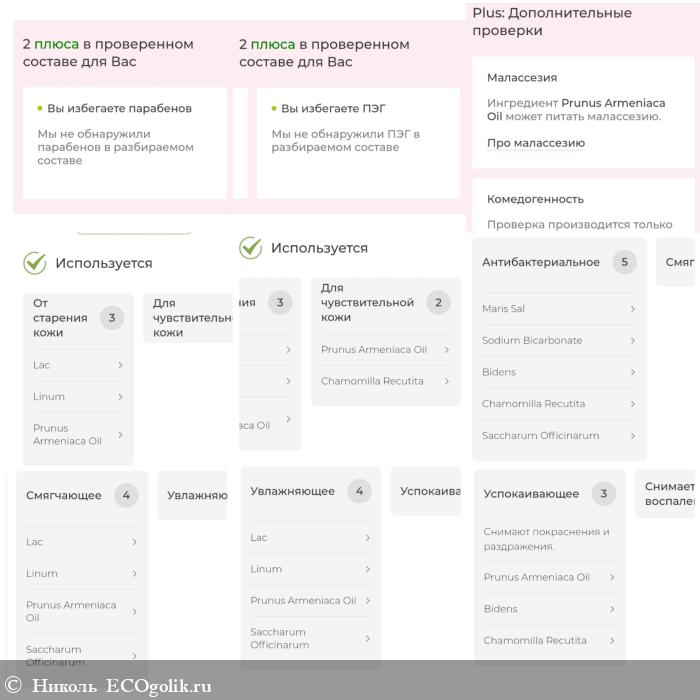
Task: Open the Про малассезию link
Action: tap(536, 143)
